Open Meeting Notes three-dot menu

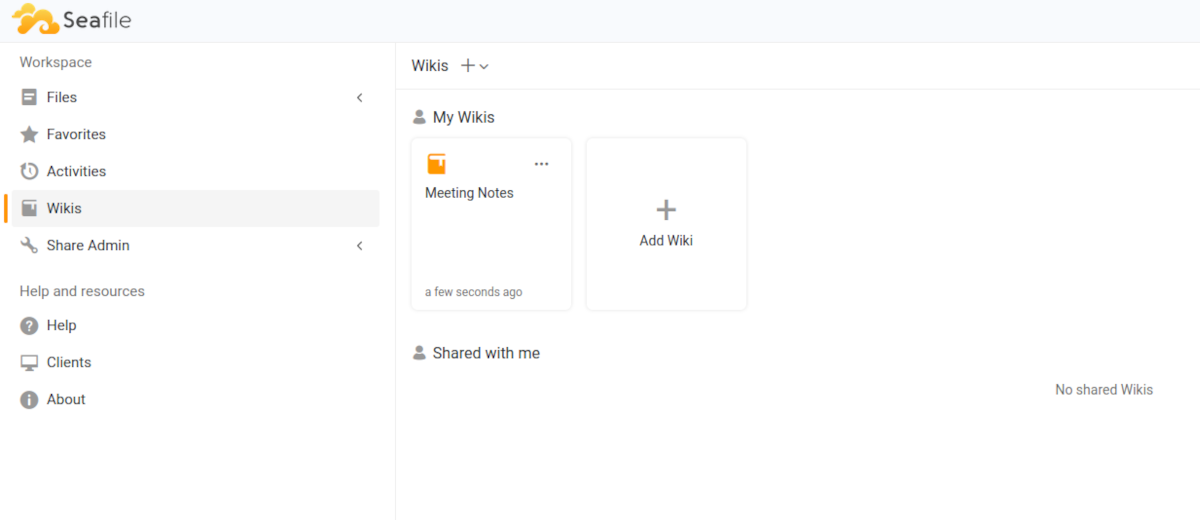[541, 164]
